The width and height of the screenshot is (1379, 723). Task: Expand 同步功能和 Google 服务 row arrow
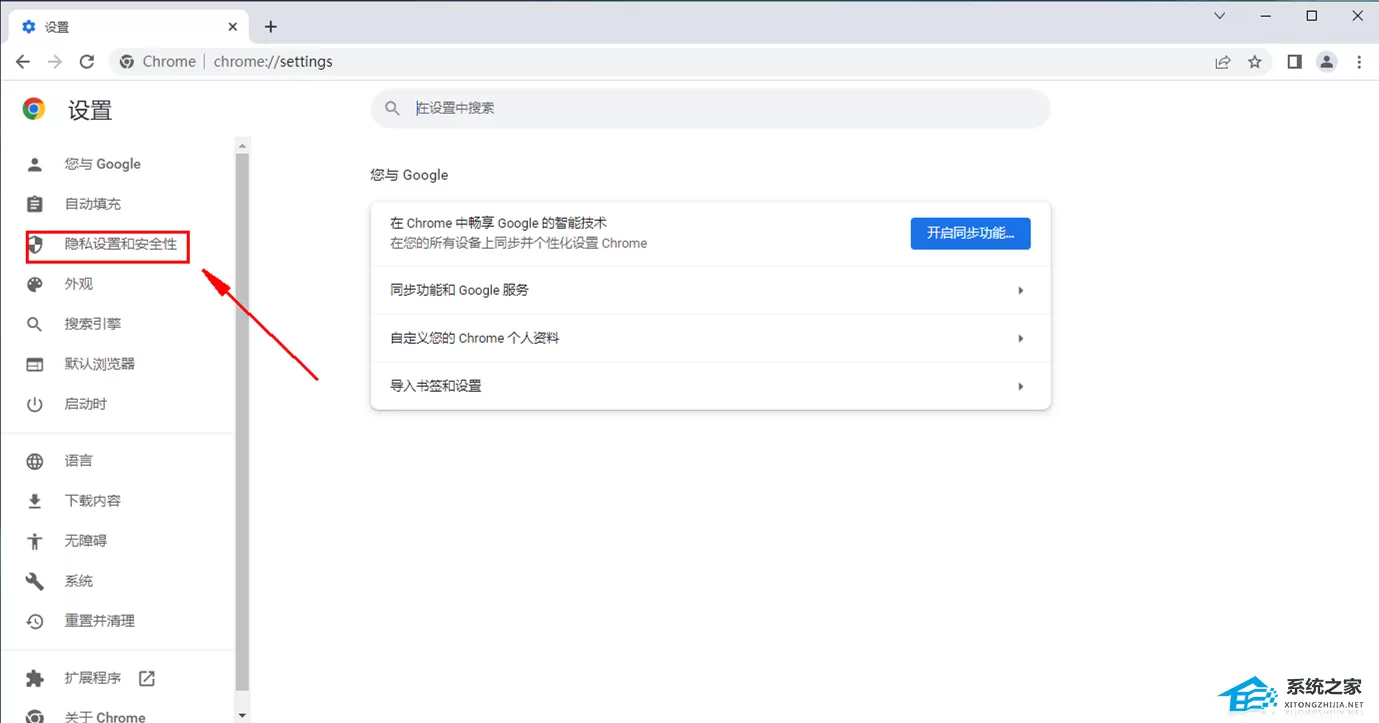click(x=1020, y=290)
